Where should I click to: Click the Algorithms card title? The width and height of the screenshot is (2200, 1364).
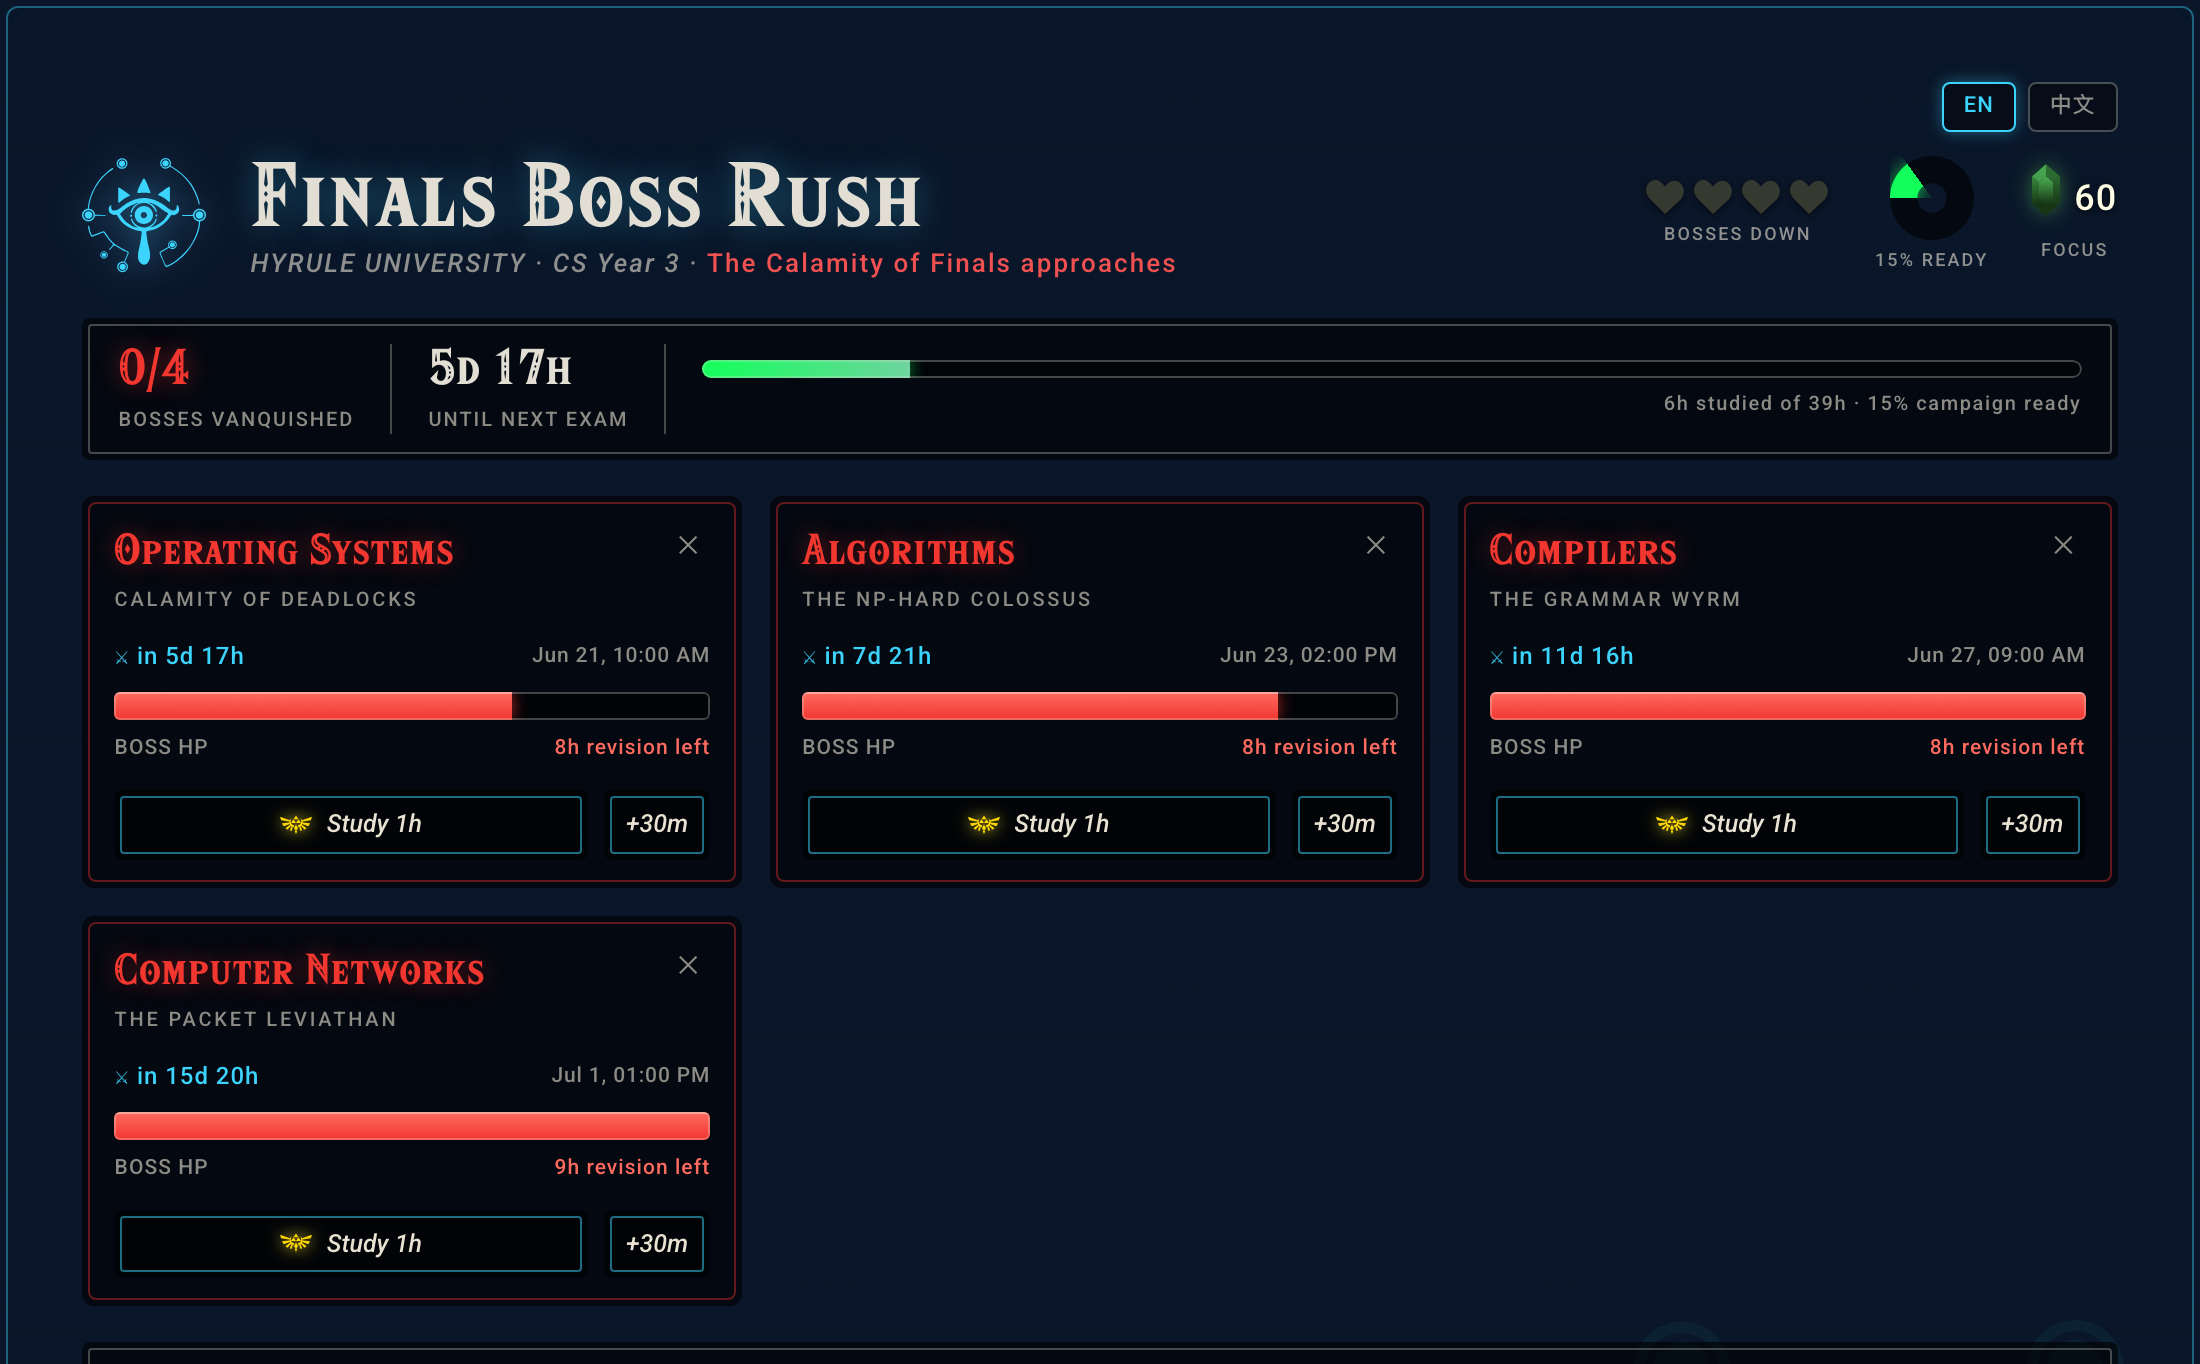[x=908, y=550]
